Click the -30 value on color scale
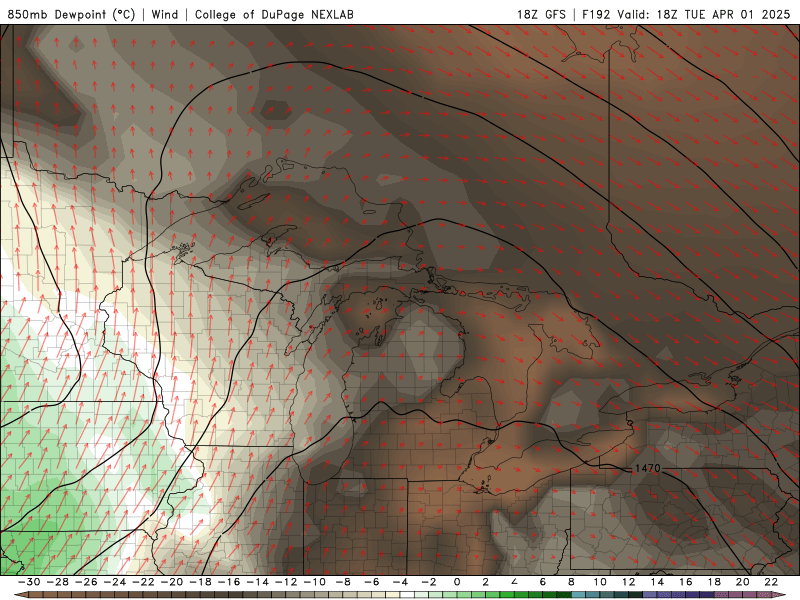This screenshot has width=800, height=600. (29, 582)
